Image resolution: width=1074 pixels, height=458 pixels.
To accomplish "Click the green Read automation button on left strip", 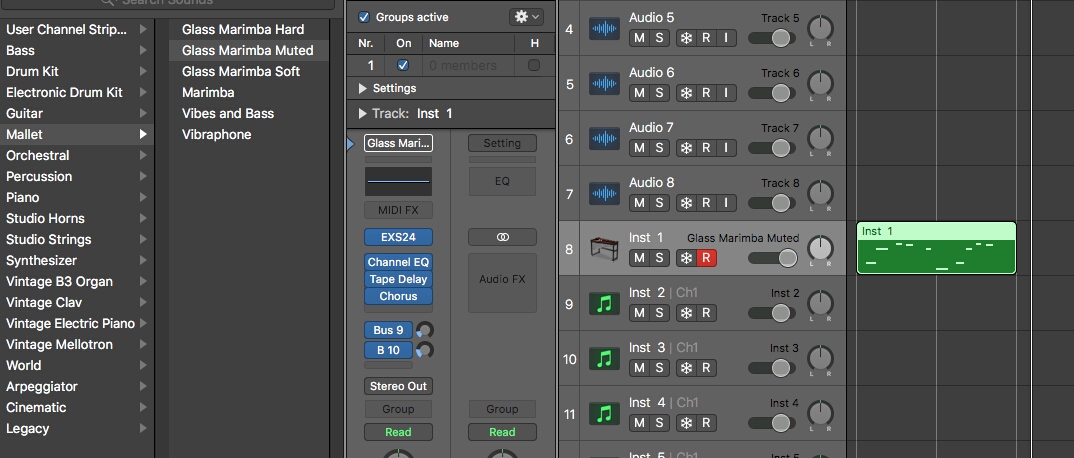I will coord(398,432).
